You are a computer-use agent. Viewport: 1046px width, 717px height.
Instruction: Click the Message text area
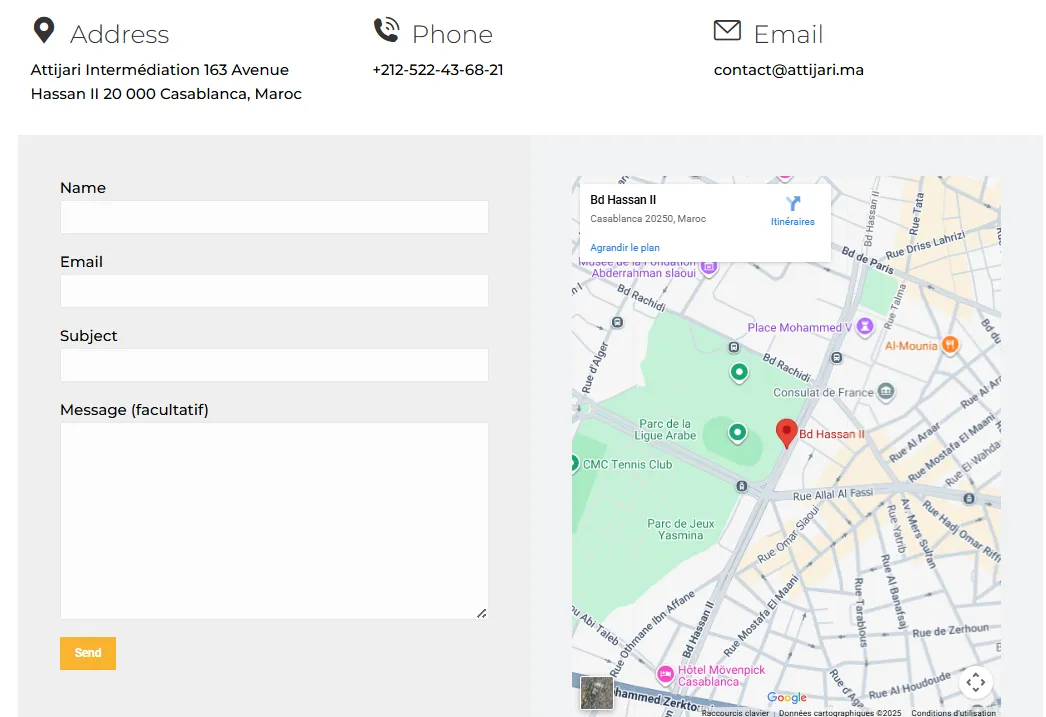click(x=274, y=520)
